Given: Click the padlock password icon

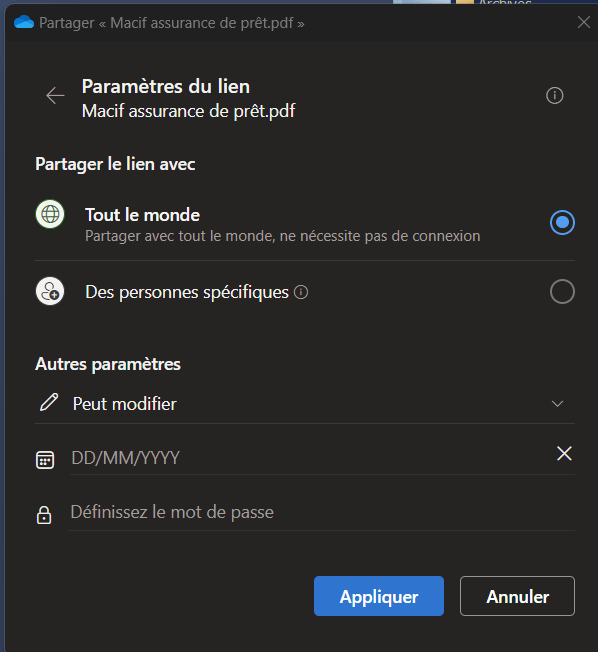Looking at the screenshot, I should tap(44, 515).
